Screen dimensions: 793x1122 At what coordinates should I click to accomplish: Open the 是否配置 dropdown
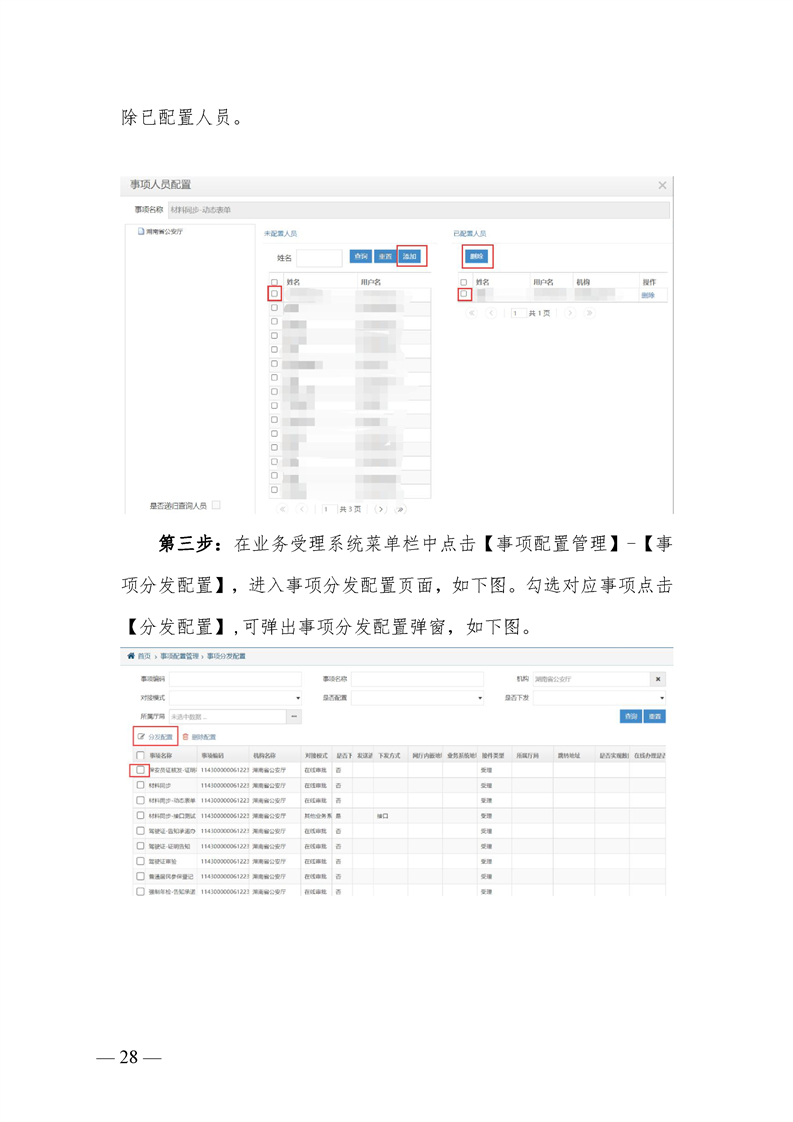point(417,698)
